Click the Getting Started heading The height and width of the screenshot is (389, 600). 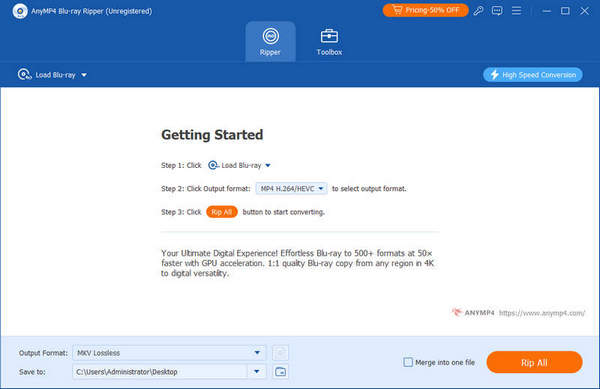point(212,135)
